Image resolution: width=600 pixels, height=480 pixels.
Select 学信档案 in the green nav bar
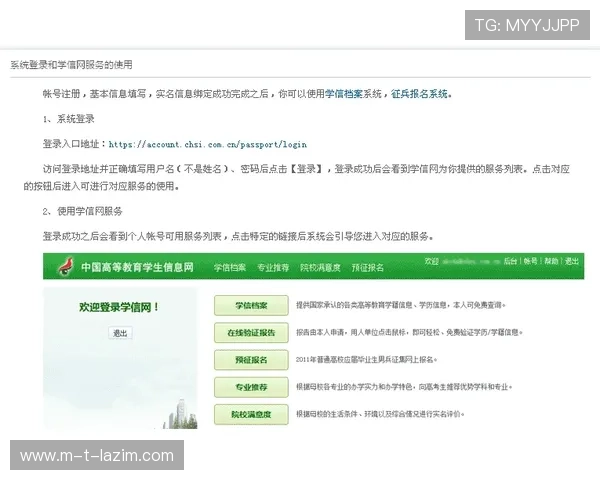point(230,267)
